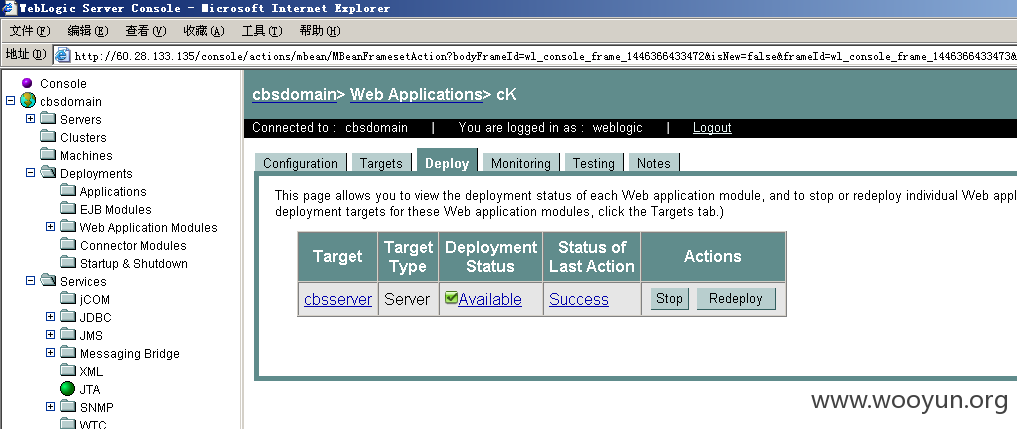Click the purple Console icon
The height and width of the screenshot is (429, 1017).
(27, 83)
